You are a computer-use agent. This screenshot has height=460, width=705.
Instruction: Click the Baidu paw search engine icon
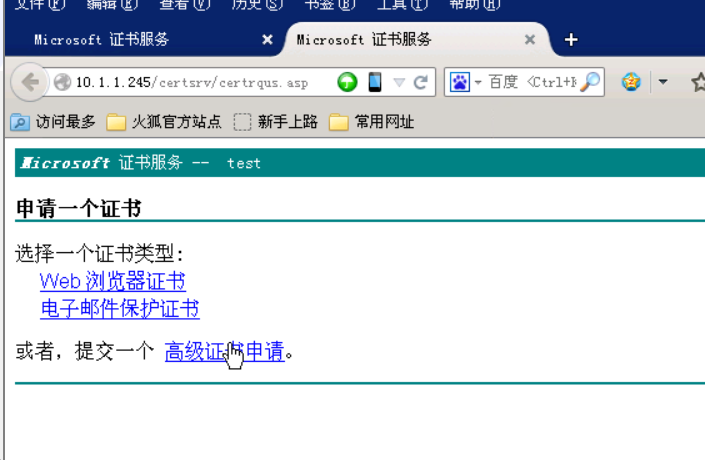[x=460, y=82]
